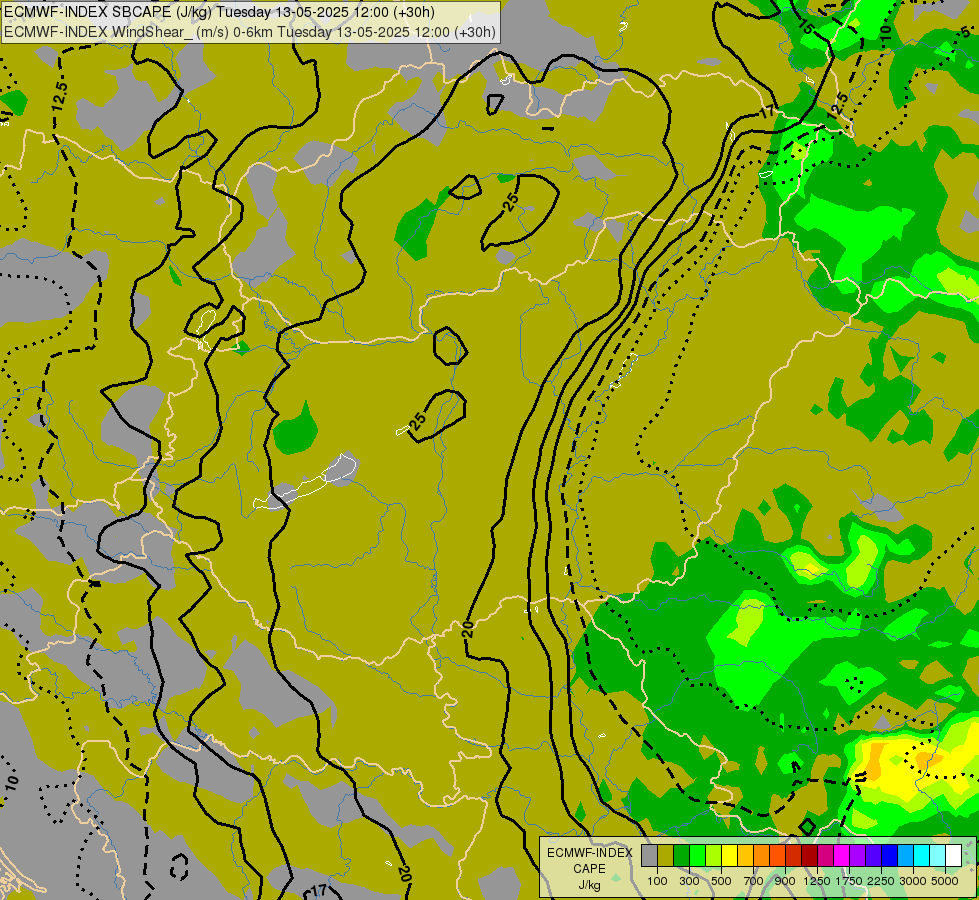The width and height of the screenshot is (979, 900).
Task: Click the 25 label on the contour above the lake
Action: (x=419, y=419)
